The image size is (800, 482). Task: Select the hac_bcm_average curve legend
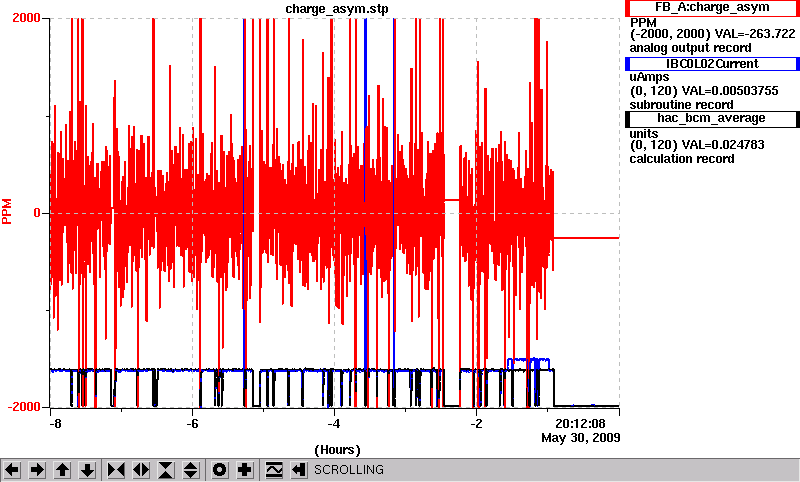712,119
